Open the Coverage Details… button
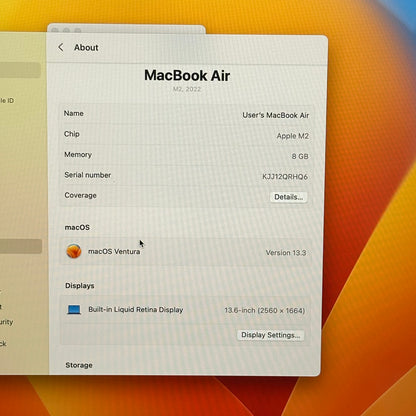 coord(288,197)
